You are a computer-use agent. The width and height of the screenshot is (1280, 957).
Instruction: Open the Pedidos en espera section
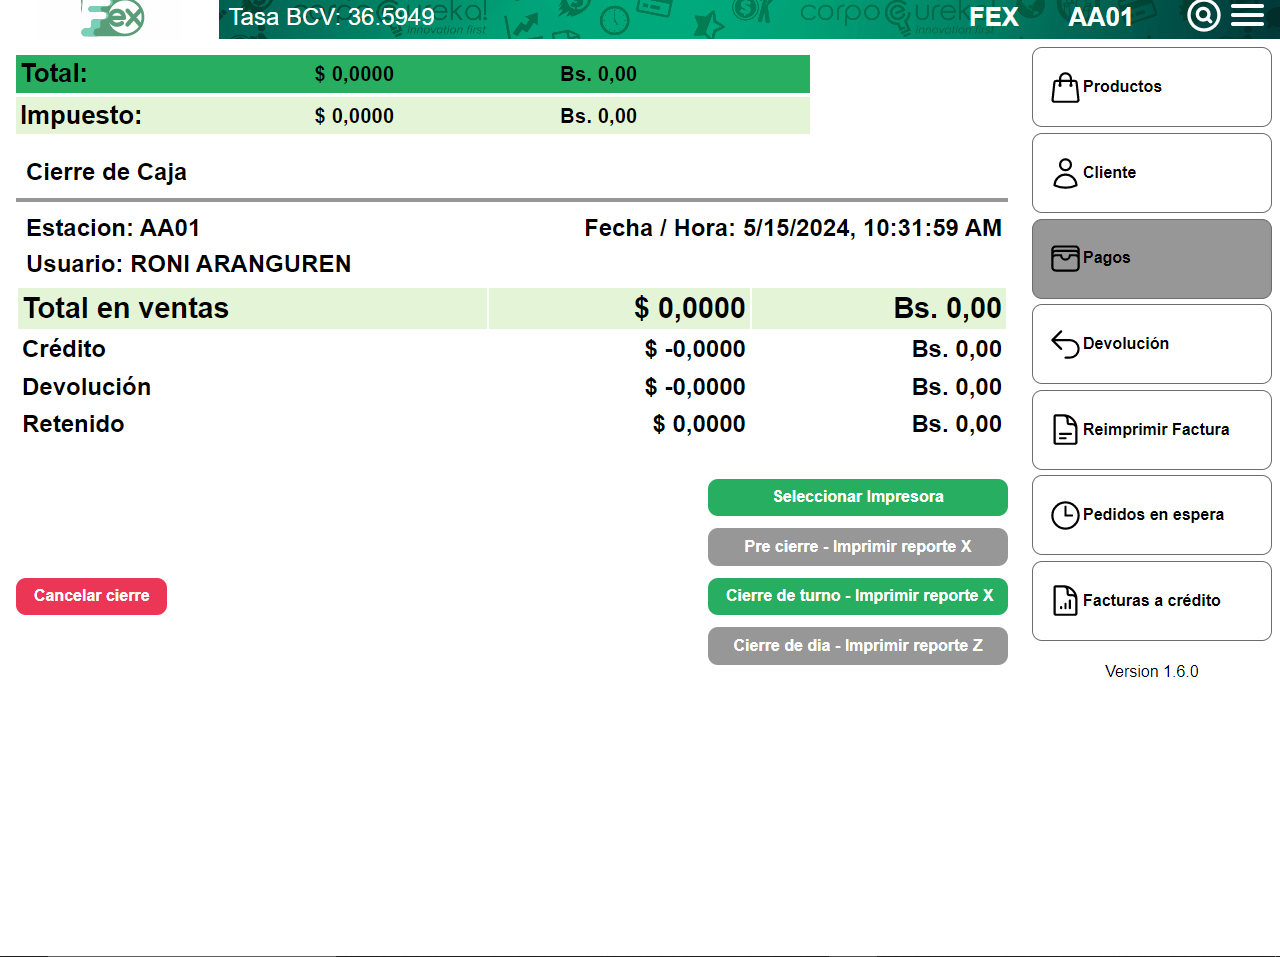point(1152,515)
